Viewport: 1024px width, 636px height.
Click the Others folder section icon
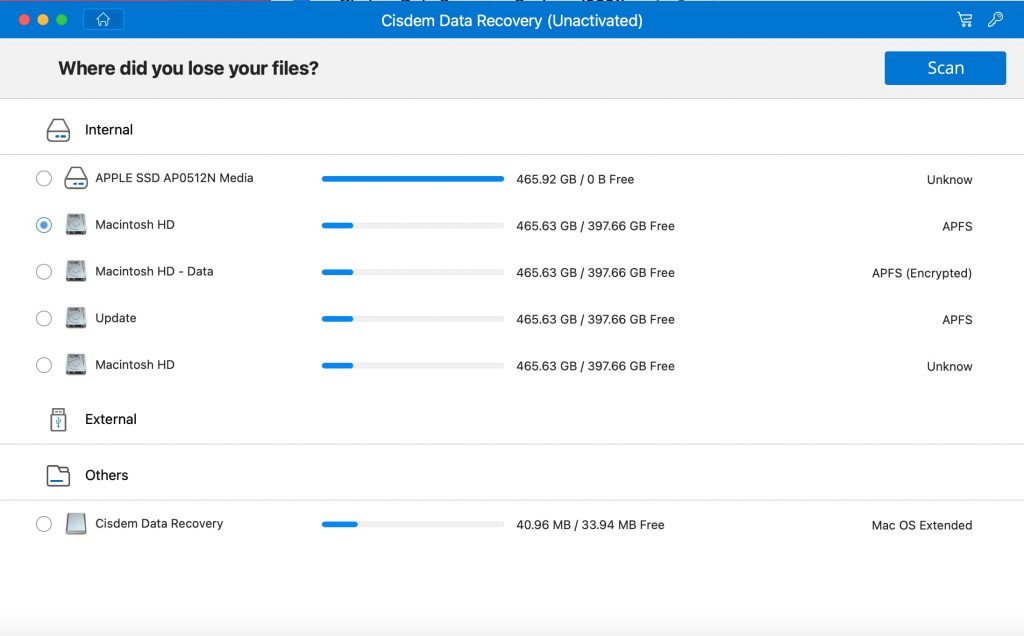pyautogui.click(x=58, y=475)
